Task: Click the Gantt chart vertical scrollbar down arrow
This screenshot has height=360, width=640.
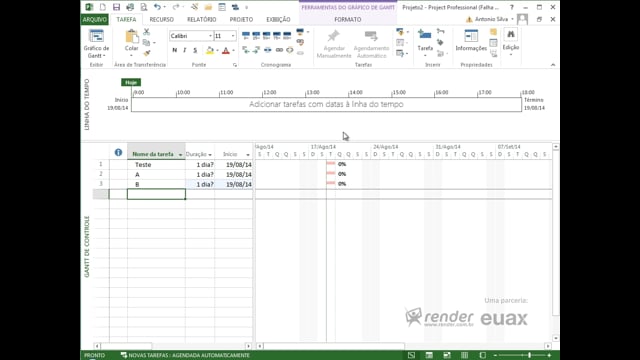Action: [556, 338]
